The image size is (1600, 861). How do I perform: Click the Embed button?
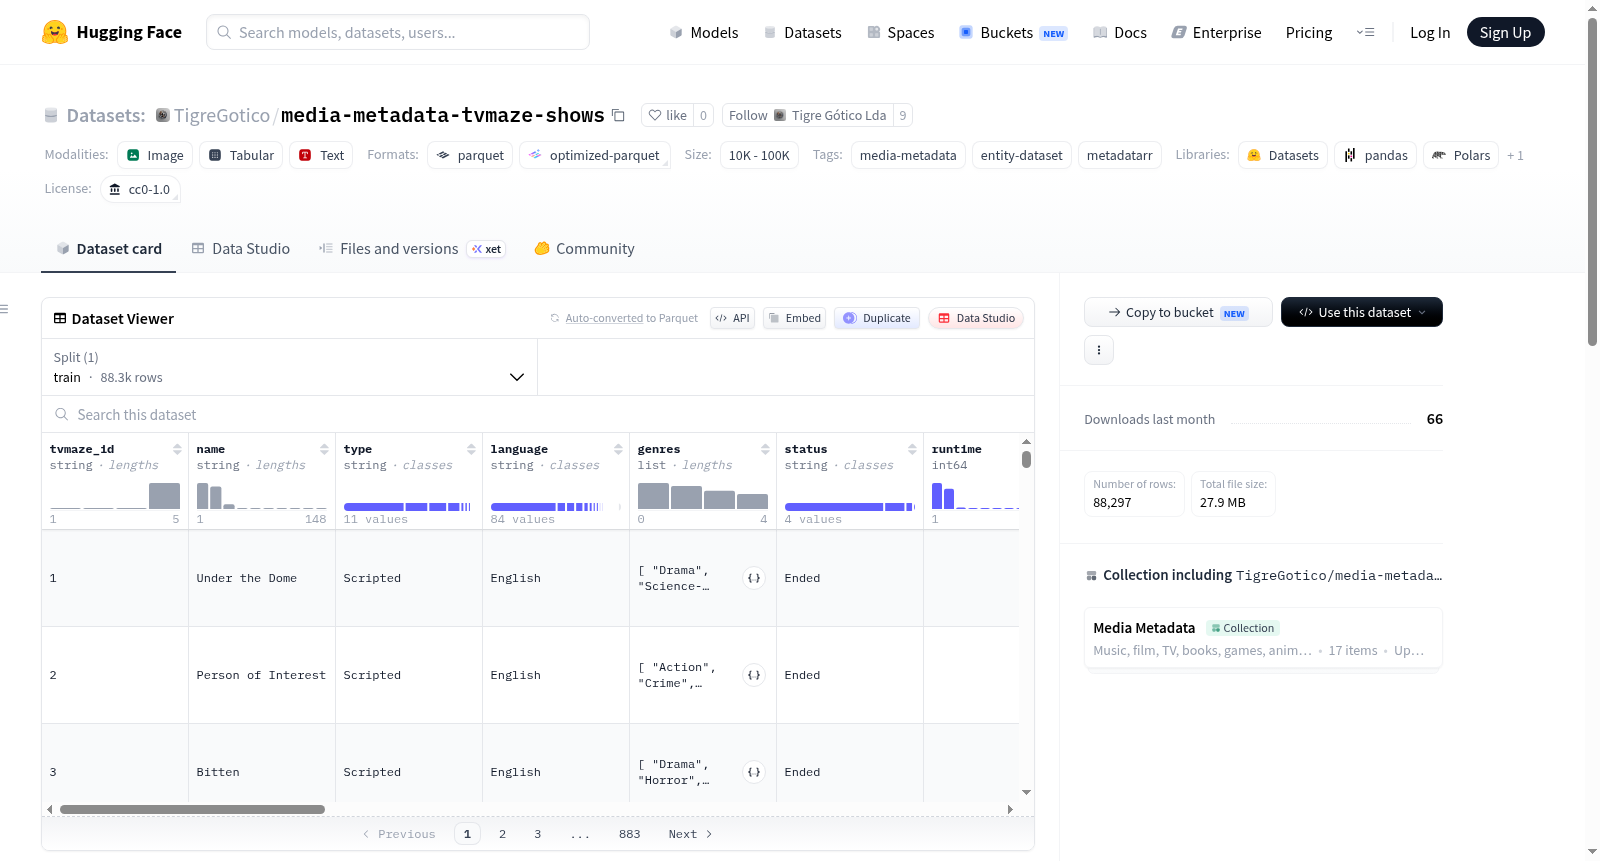(x=794, y=318)
